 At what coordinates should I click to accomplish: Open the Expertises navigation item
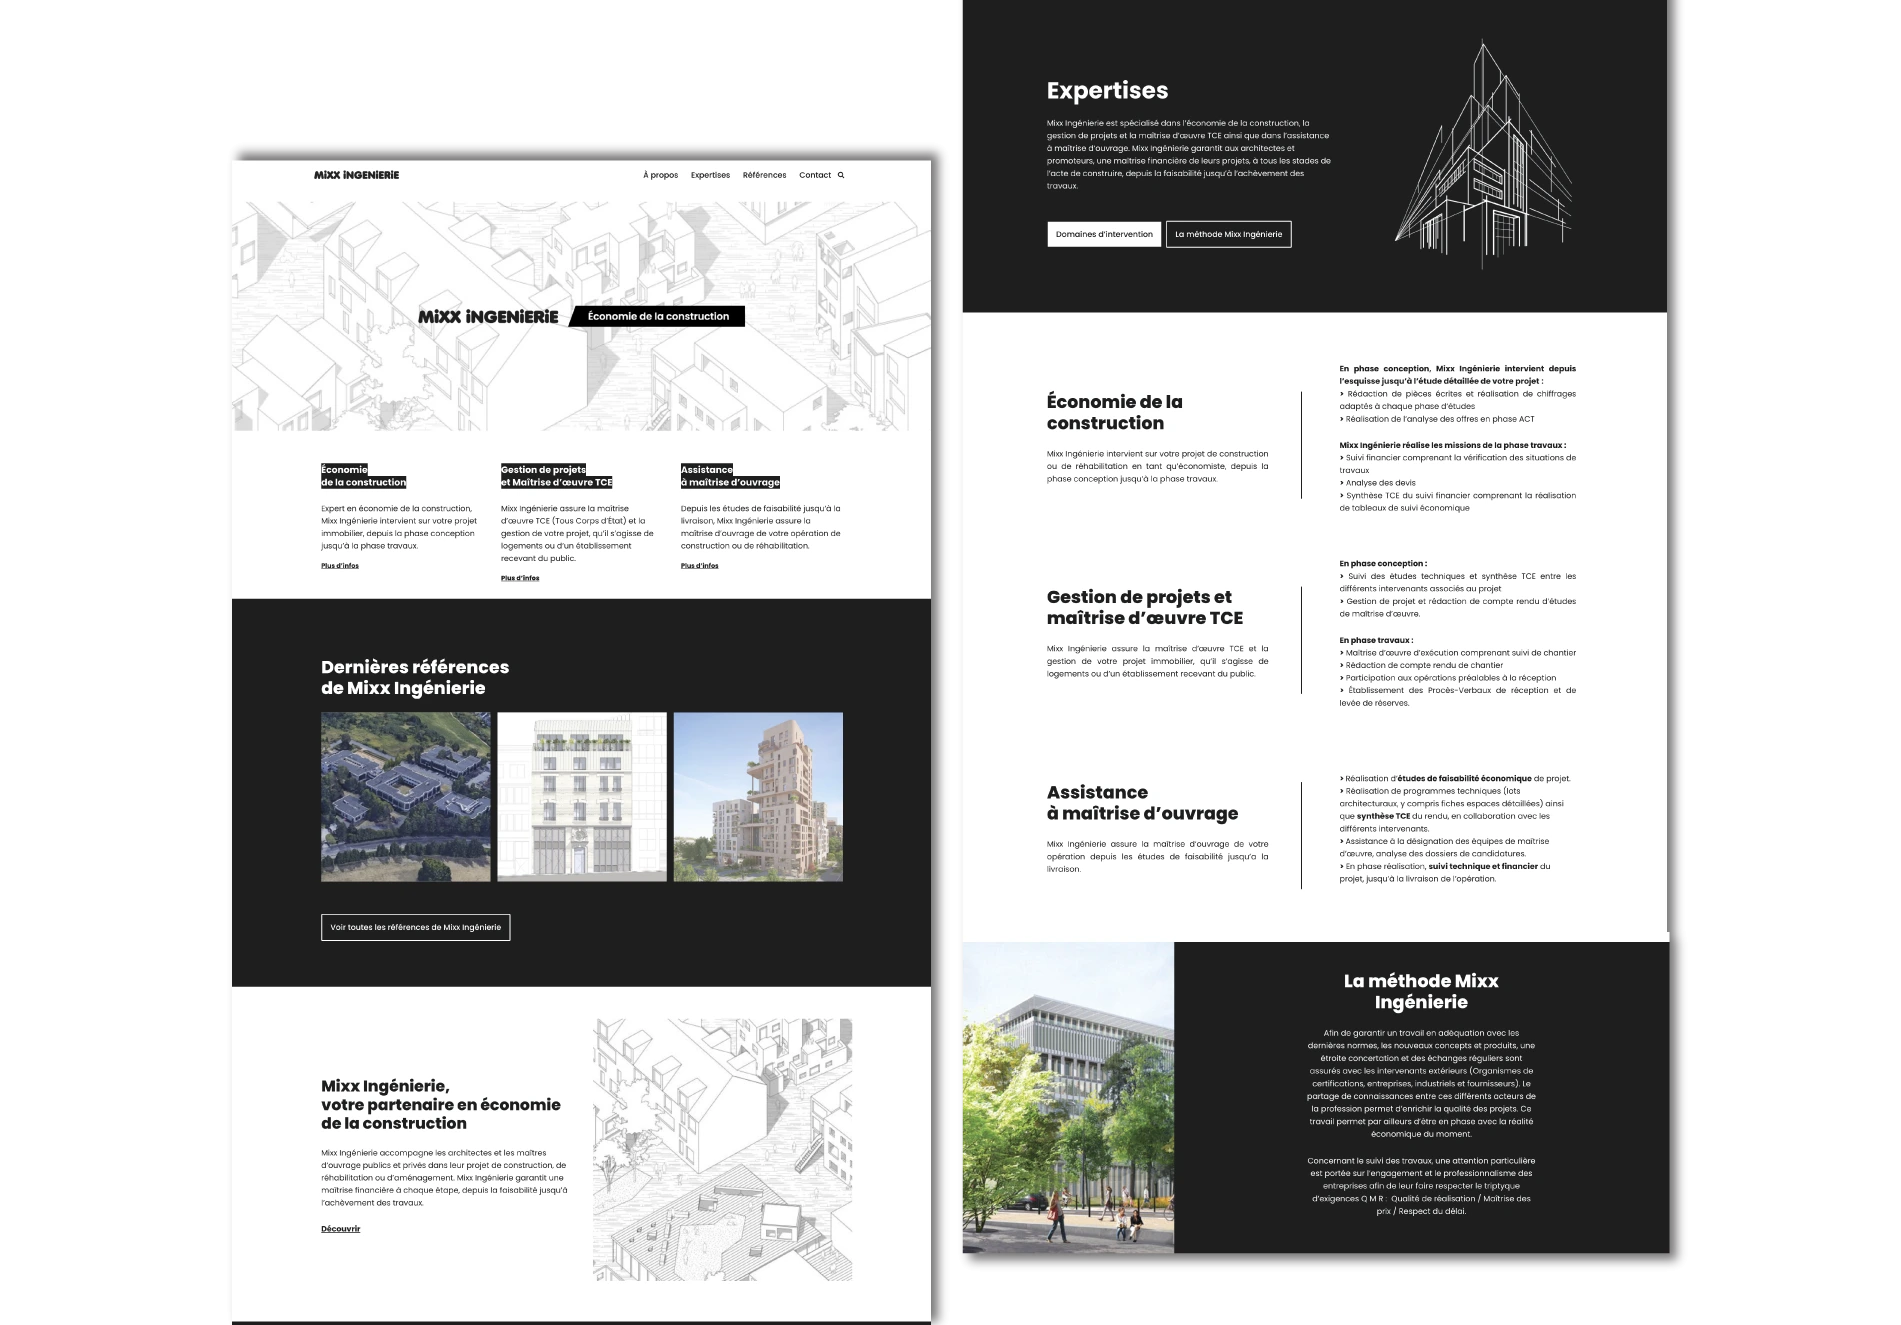click(x=710, y=175)
